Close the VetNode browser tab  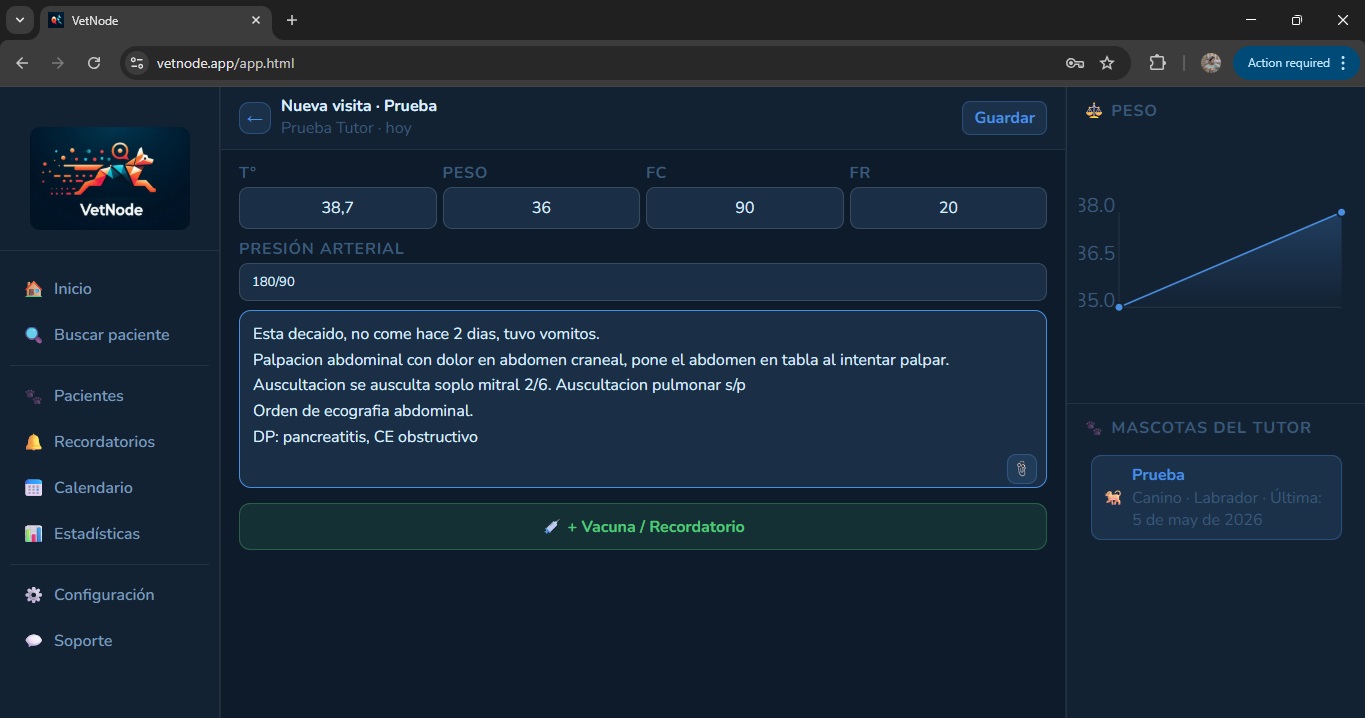(256, 20)
